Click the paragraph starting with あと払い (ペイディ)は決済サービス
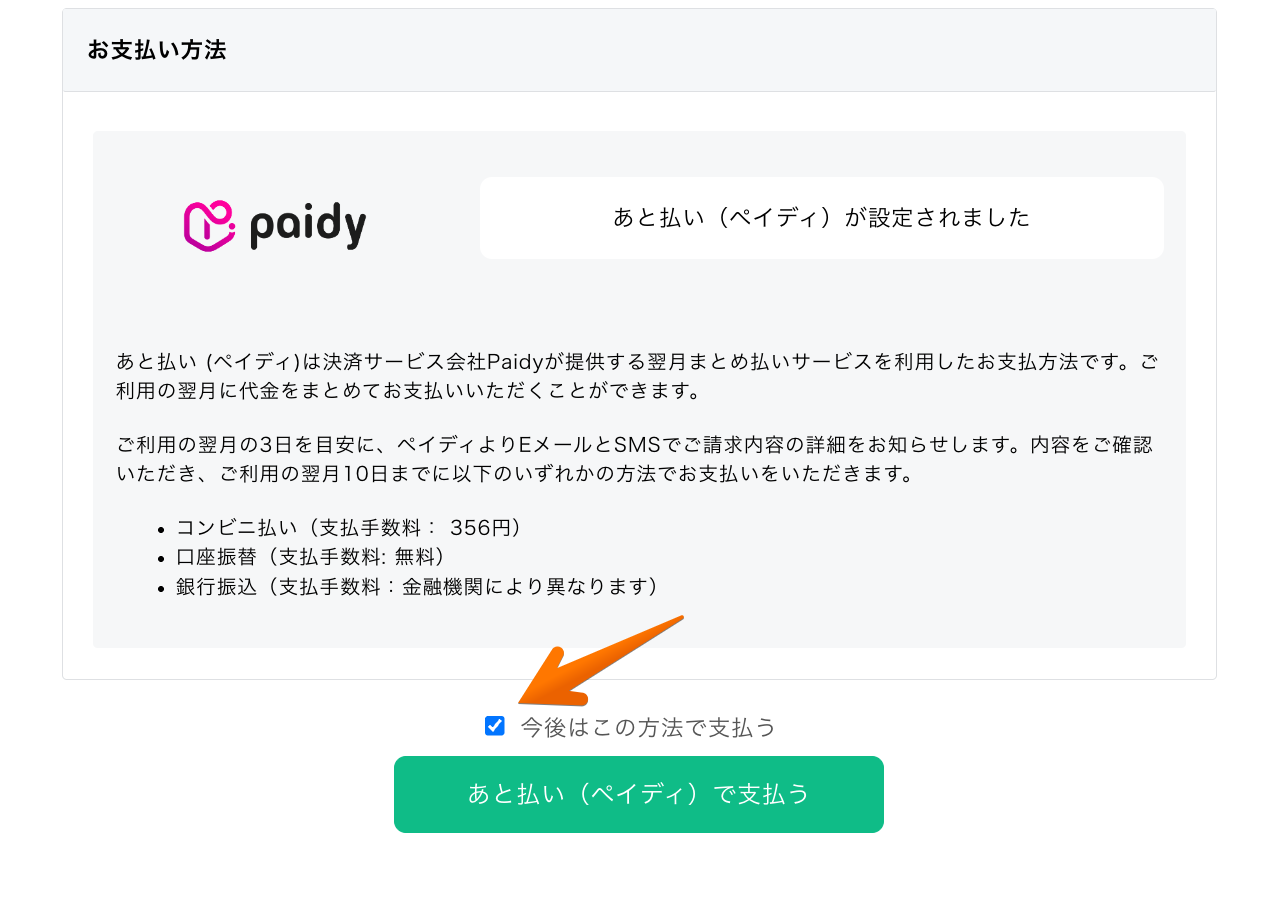This screenshot has width=1280, height=904. [637, 375]
